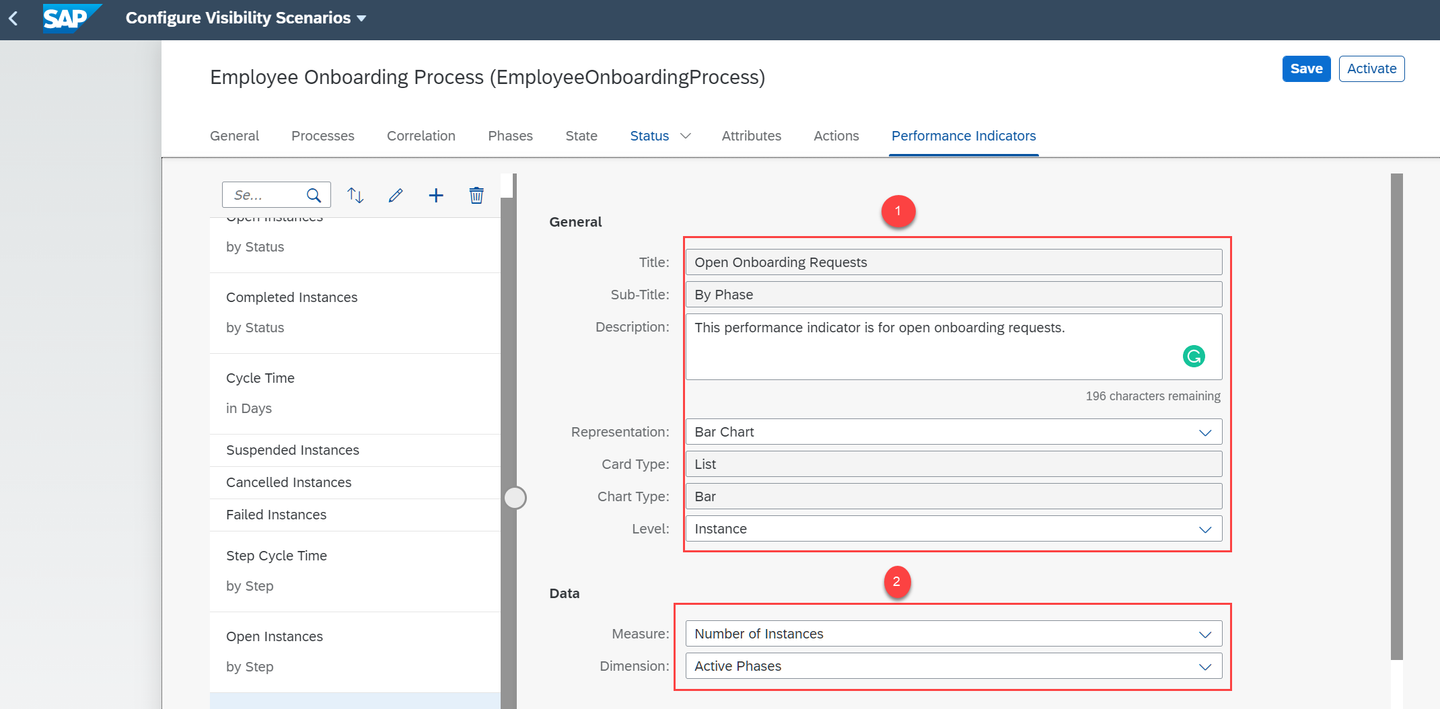The image size is (1440, 709).
Task: Switch to the Correlation tab
Action: tap(421, 136)
